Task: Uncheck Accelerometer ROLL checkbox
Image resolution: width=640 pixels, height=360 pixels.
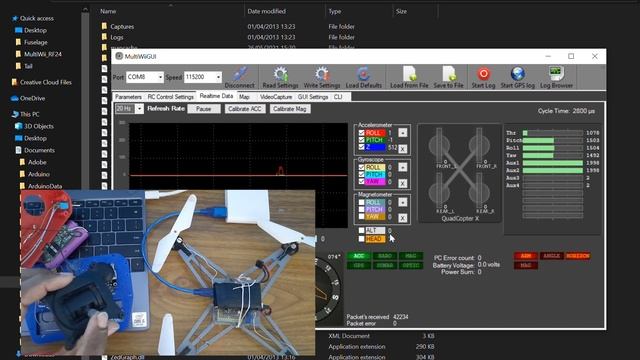Action: tap(361, 133)
